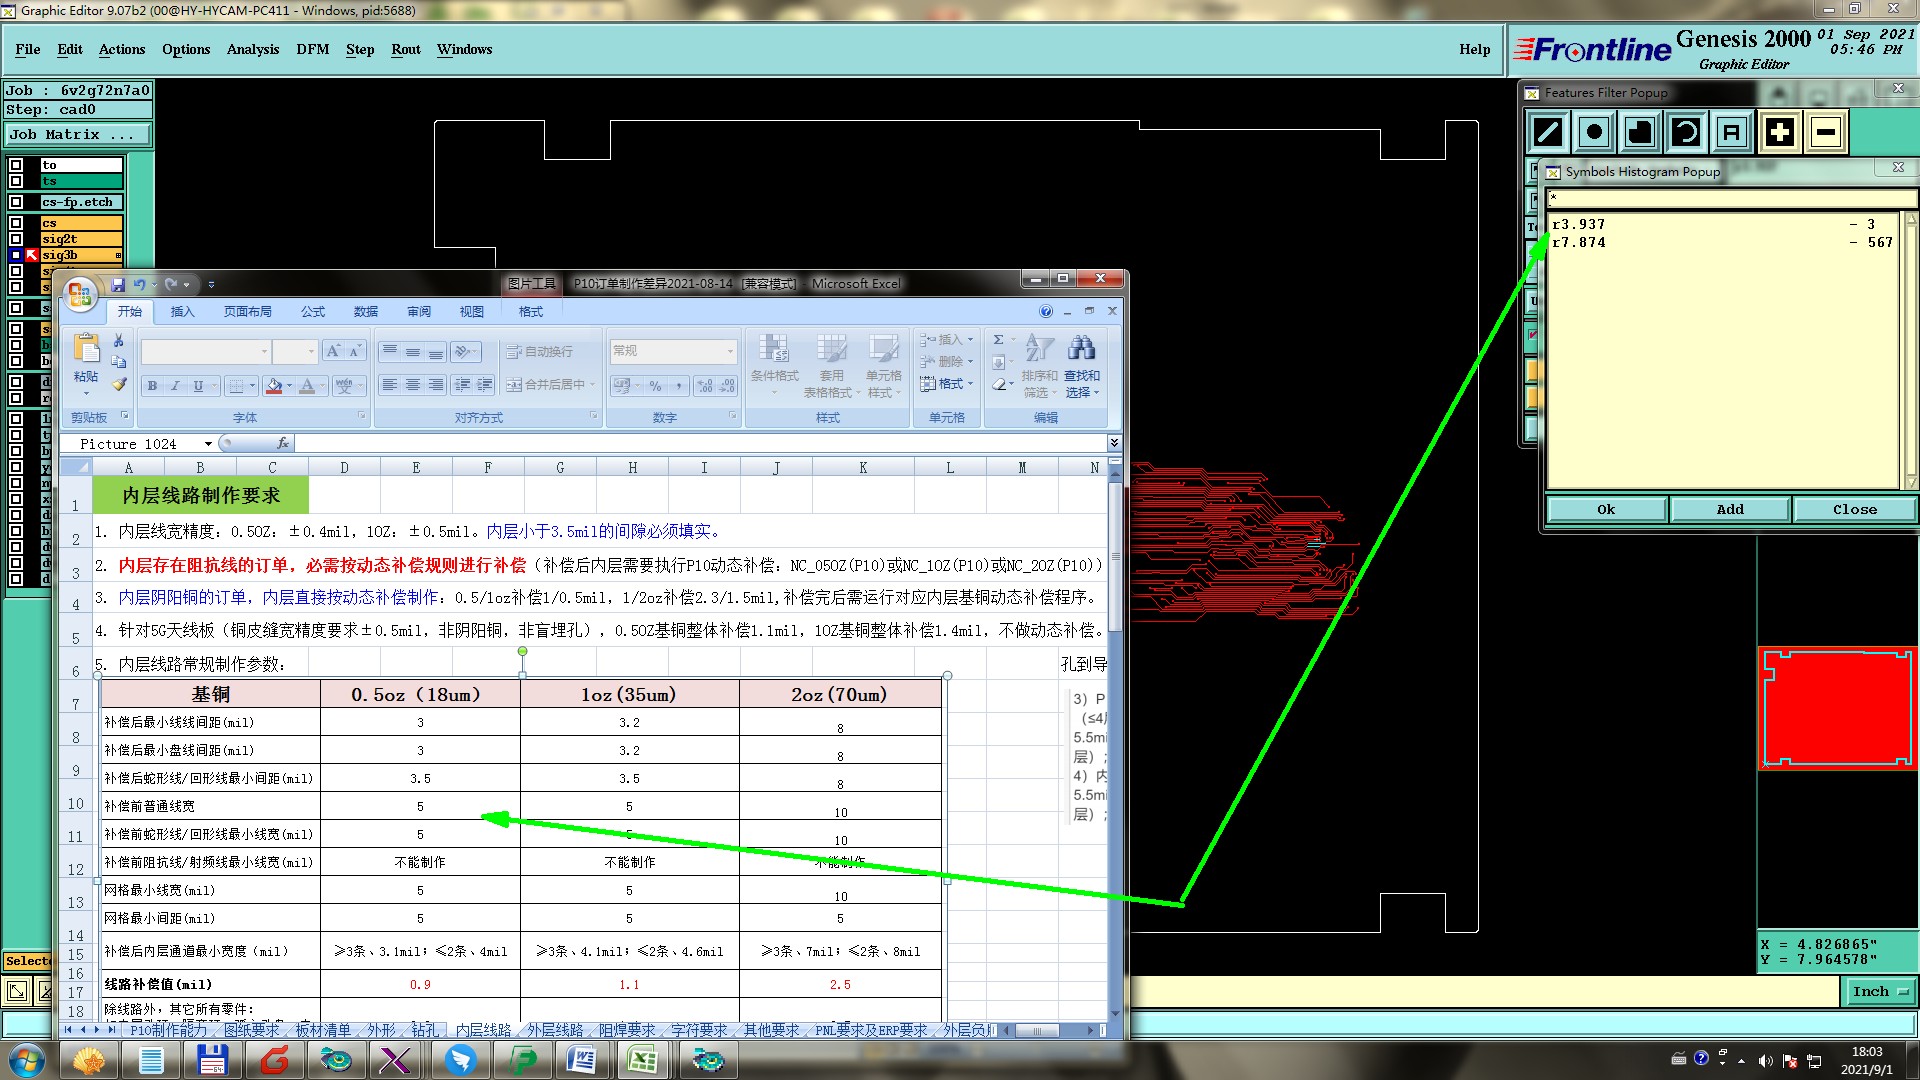The height and width of the screenshot is (1080, 1920).
Task: Click the Excel save icon
Action: click(x=118, y=285)
